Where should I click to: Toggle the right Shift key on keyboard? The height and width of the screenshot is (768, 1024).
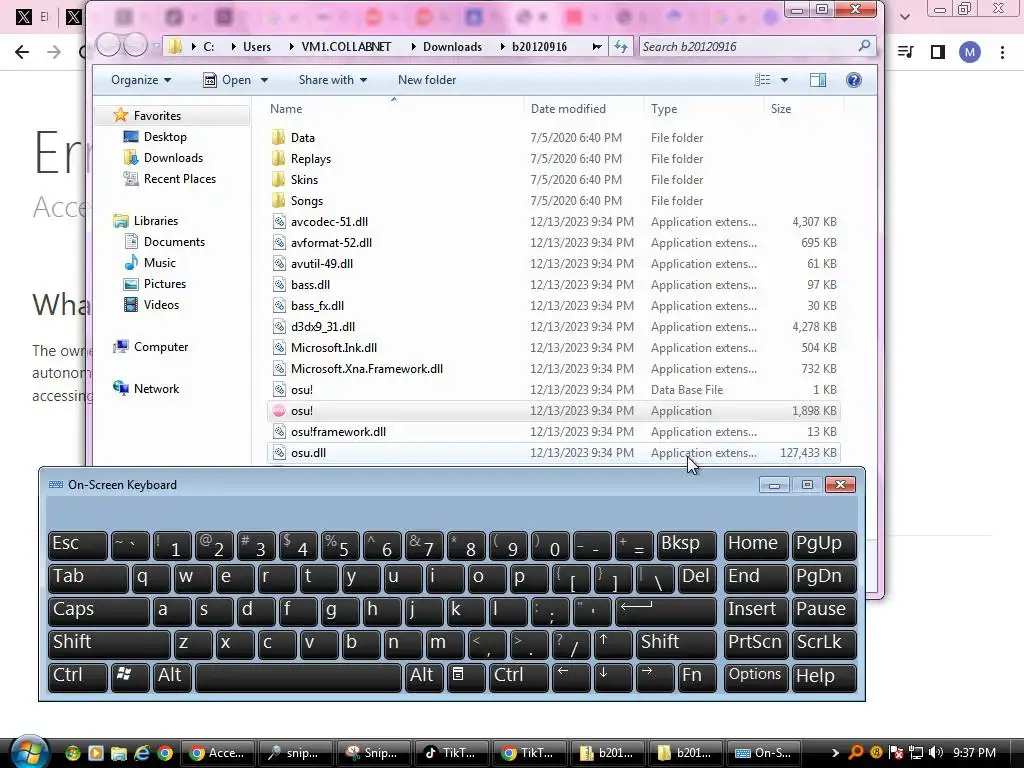pos(676,644)
